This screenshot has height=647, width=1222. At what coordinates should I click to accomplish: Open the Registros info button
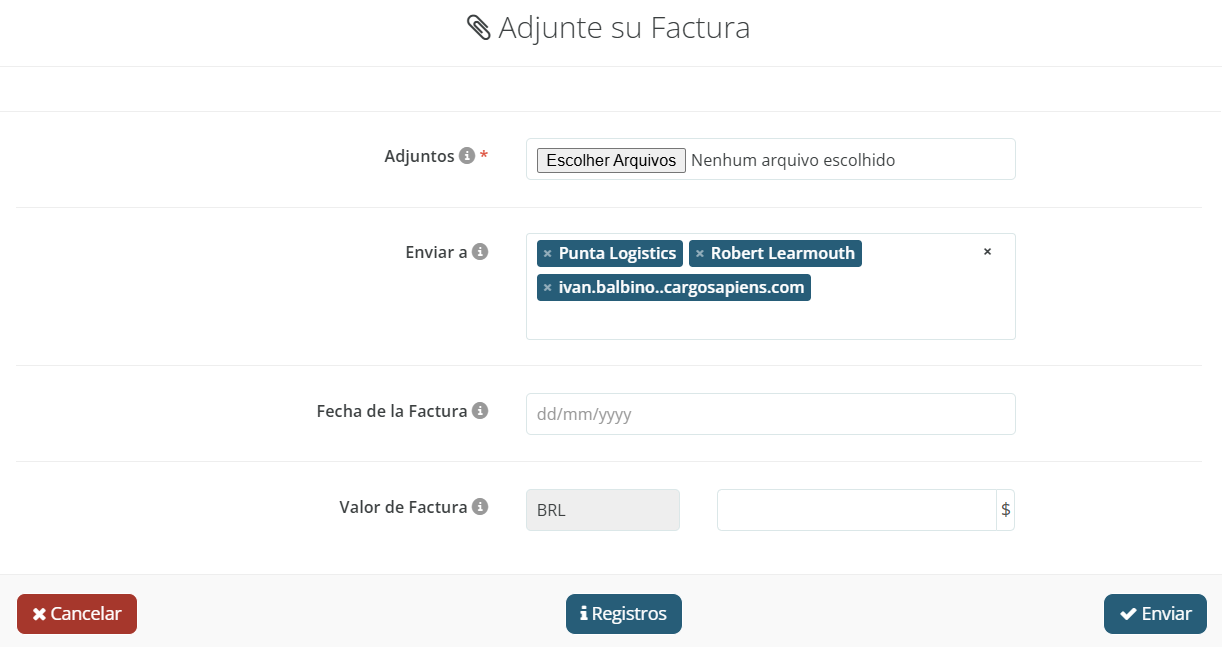[x=624, y=614]
